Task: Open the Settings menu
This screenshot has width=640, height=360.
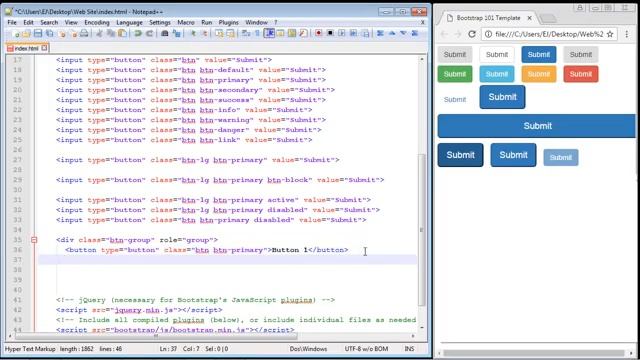Action: [x=160, y=22]
